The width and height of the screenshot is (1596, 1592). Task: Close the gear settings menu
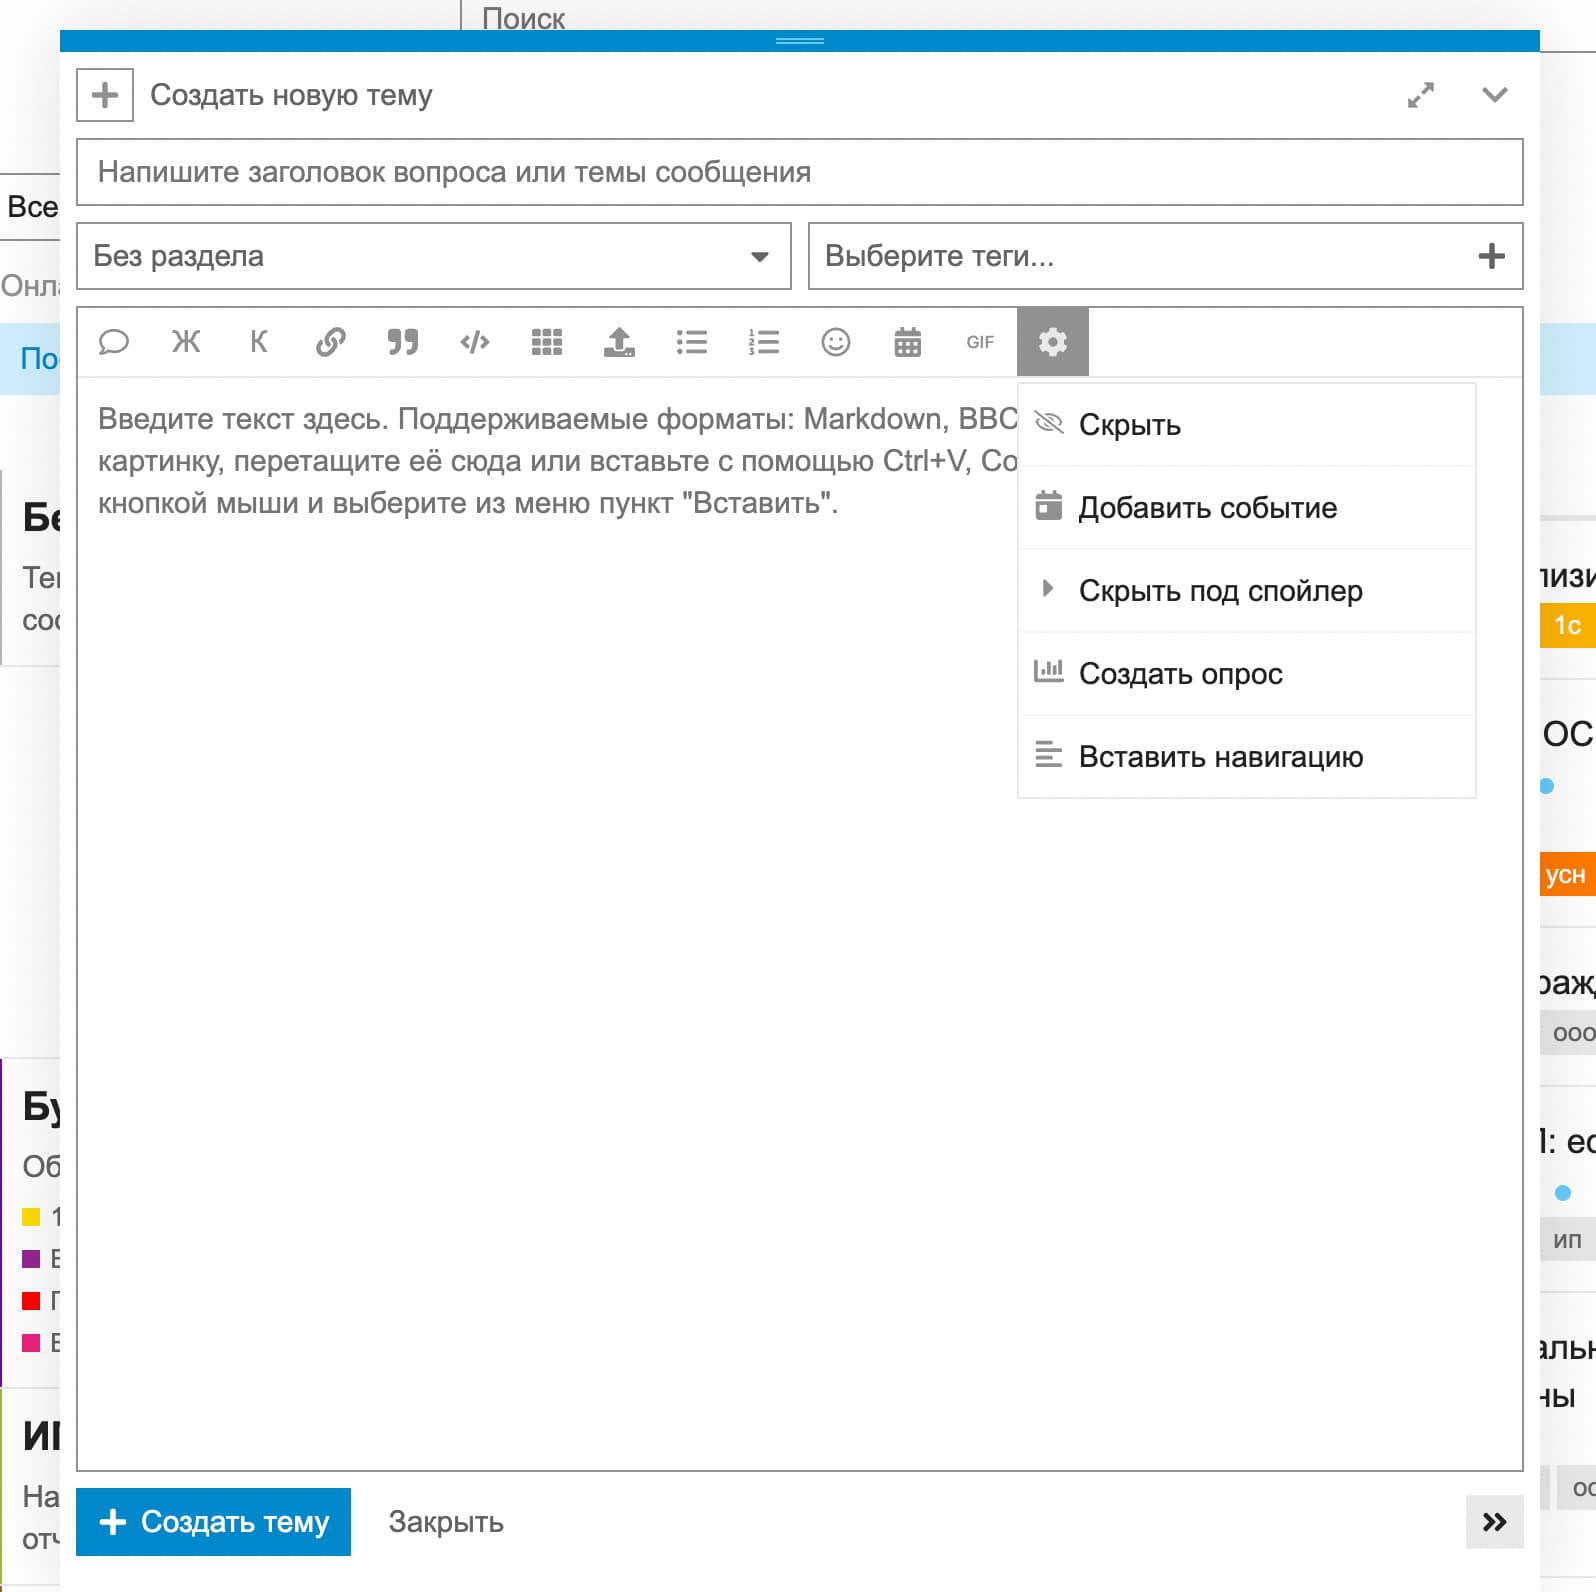[x=1053, y=342]
